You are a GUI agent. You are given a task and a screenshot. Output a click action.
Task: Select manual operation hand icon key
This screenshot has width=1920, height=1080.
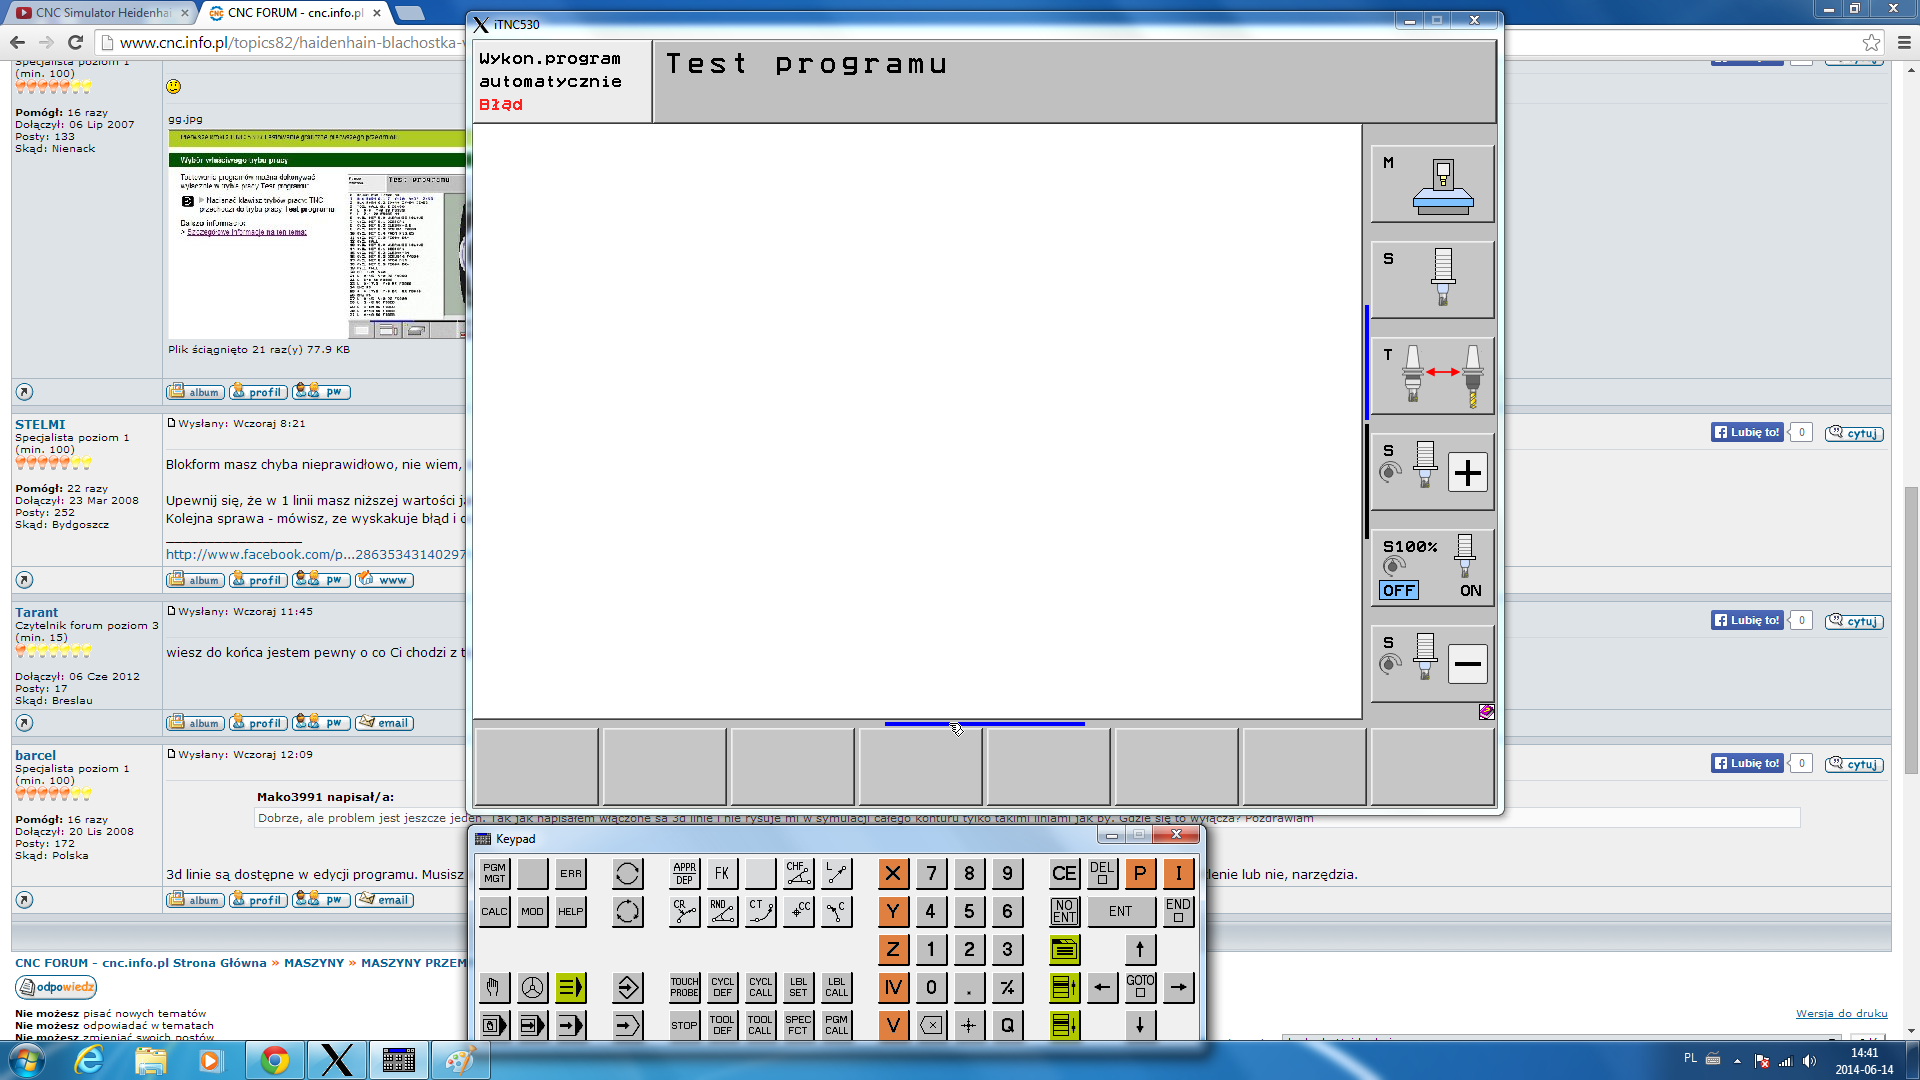(x=494, y=987)
